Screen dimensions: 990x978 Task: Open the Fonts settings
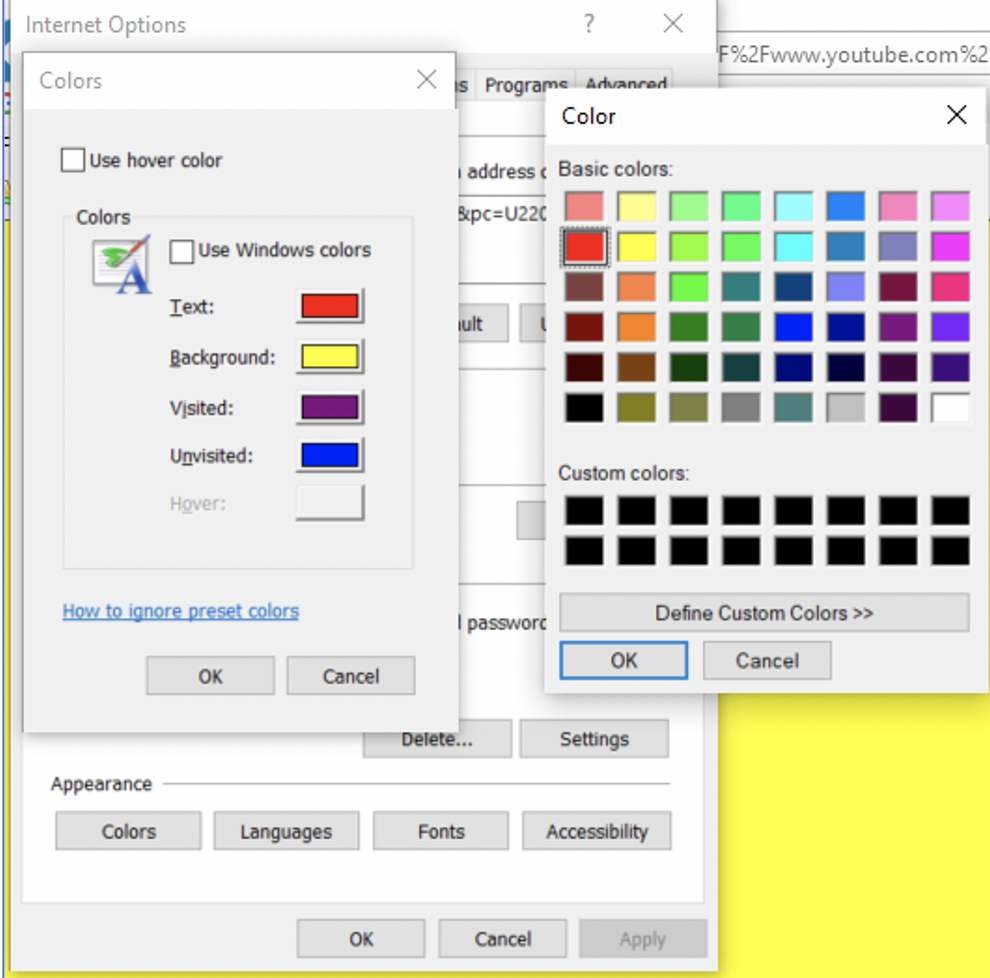(440, 831)
